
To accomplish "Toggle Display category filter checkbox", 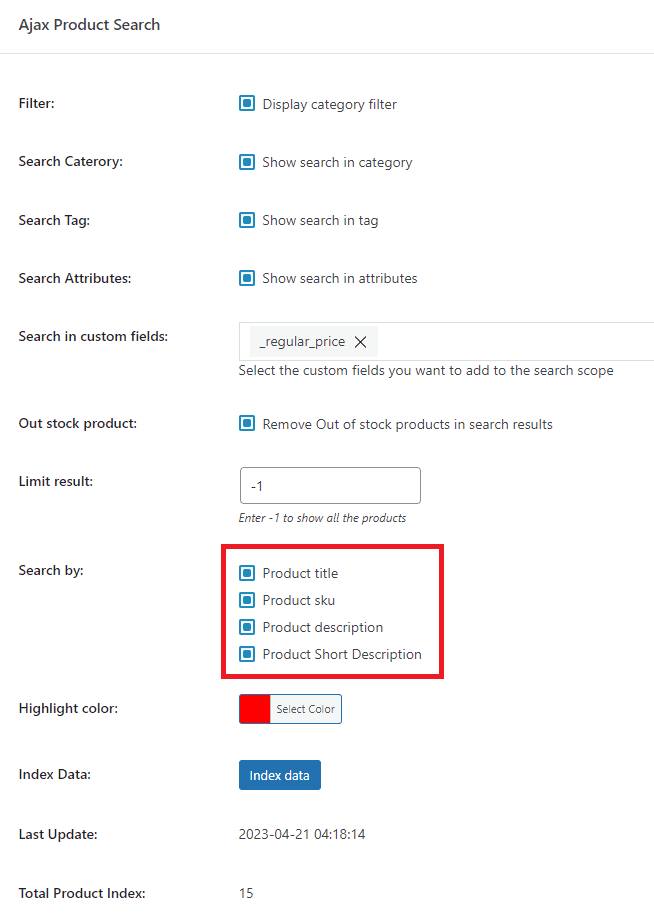I will [x=247, y=103].
